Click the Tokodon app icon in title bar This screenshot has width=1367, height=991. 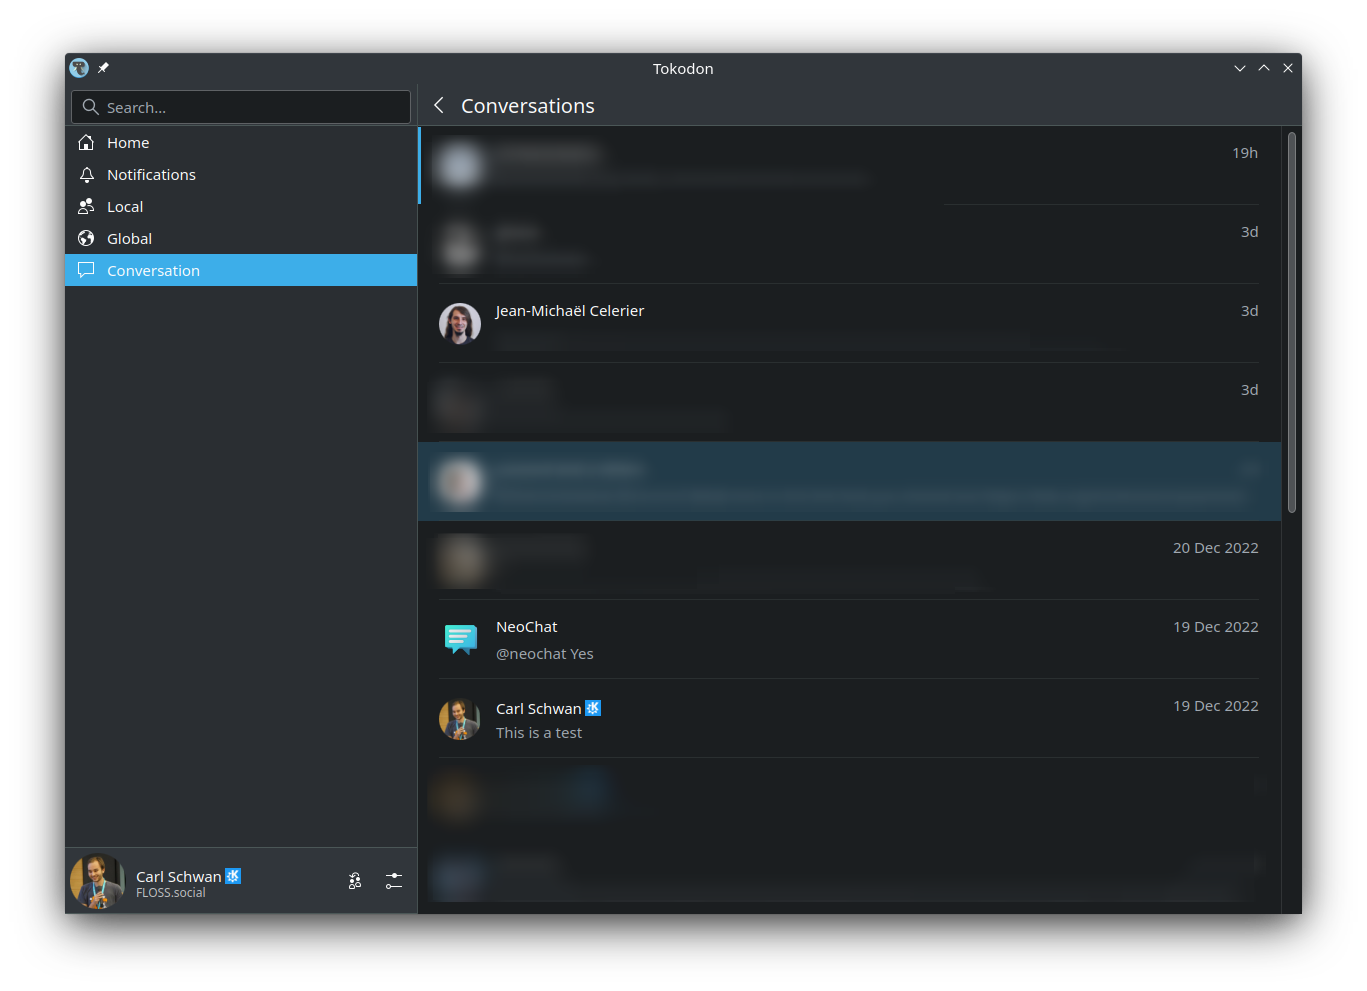pos(79,68)
